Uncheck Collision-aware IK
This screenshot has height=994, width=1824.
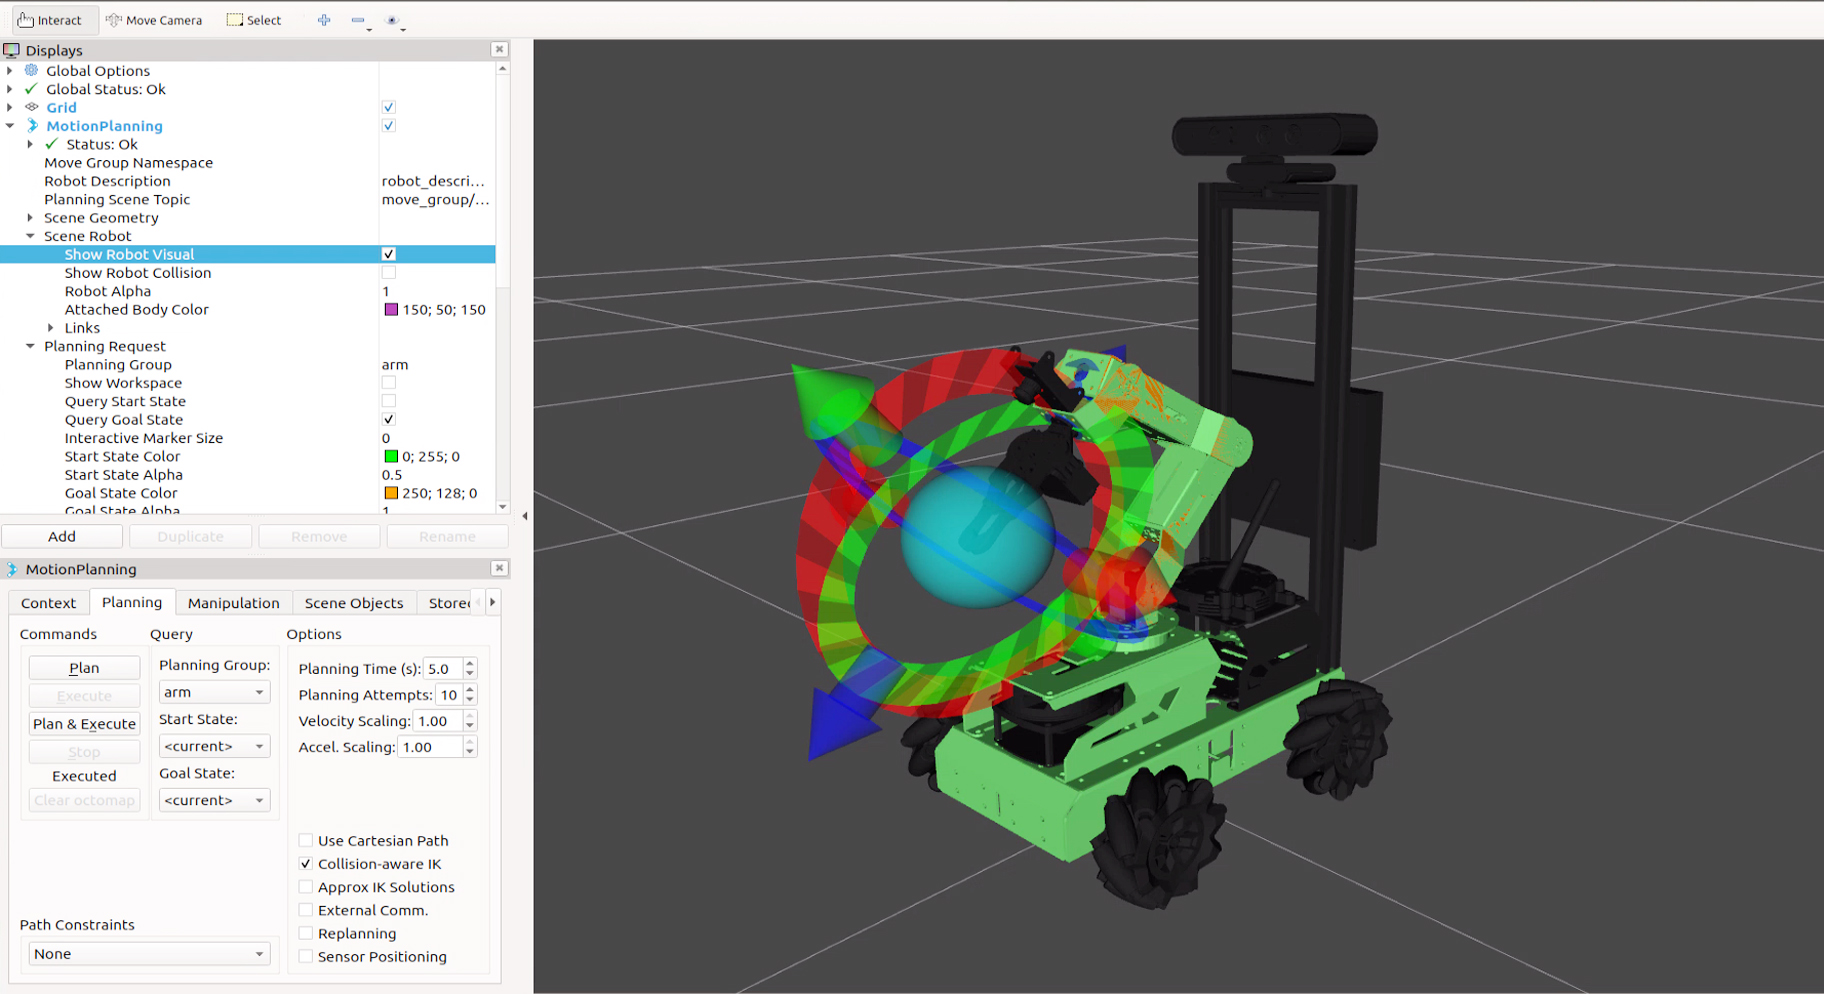click(306, 863)
